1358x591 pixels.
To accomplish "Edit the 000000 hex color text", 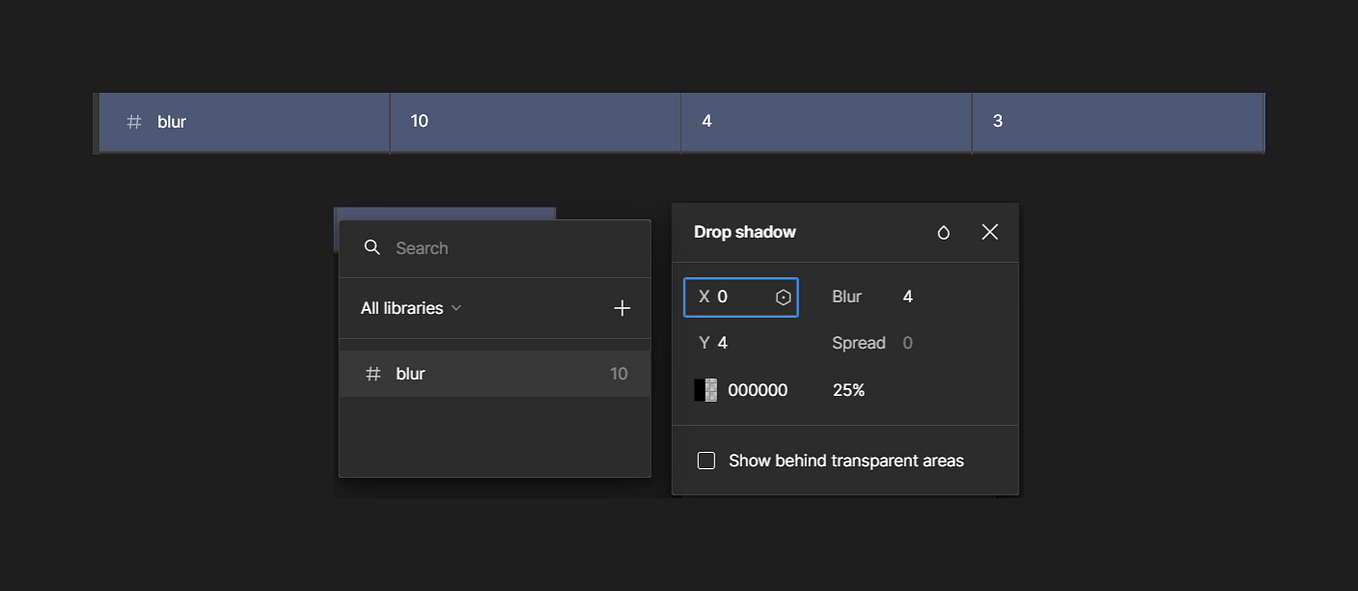I will pos(756,389).
